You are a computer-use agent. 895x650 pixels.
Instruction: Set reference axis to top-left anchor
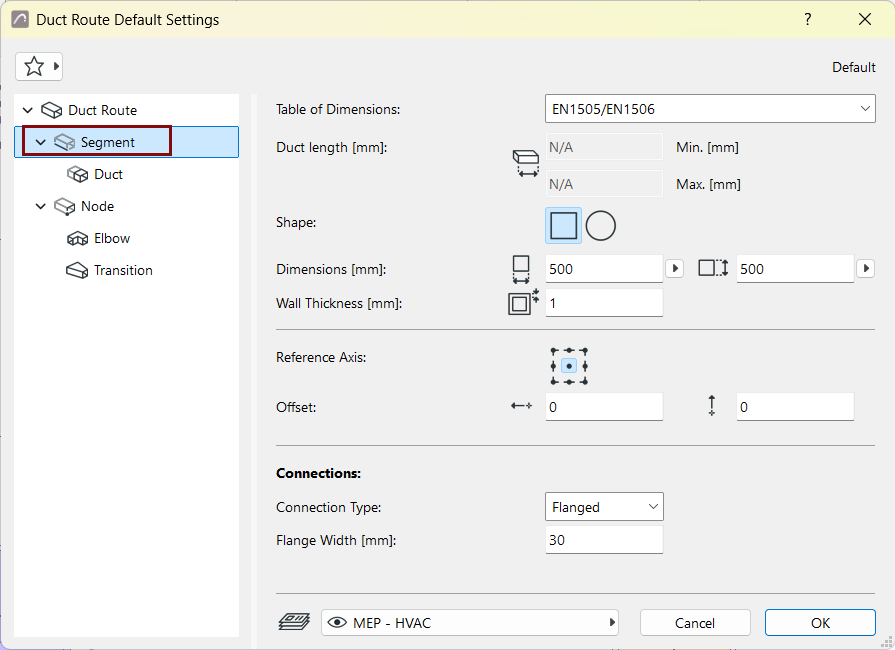554,350
